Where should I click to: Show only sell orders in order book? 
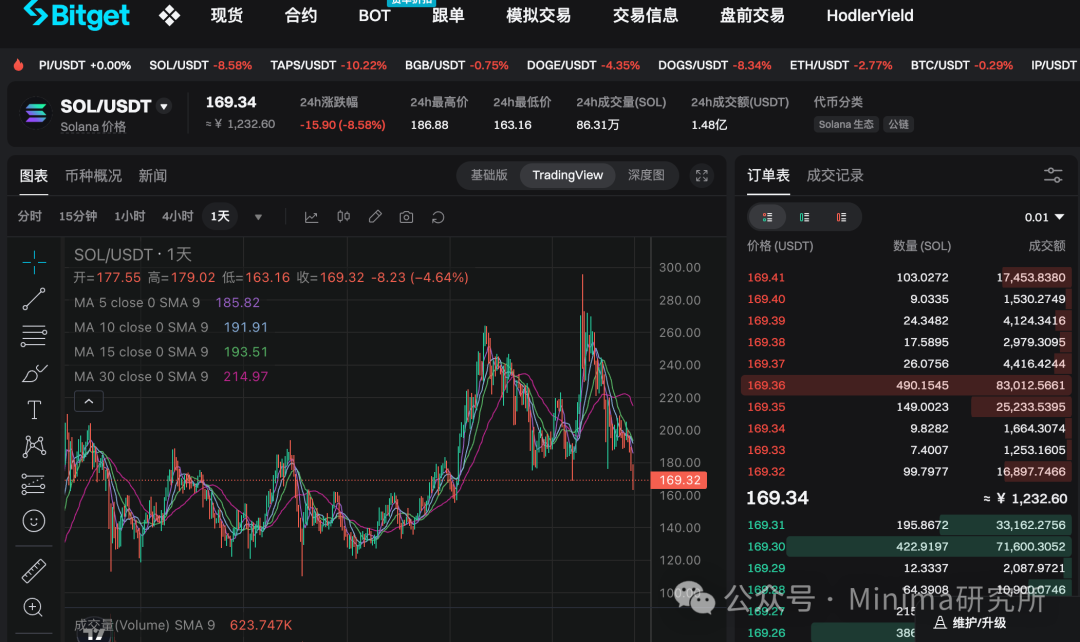[x=841, y=217]
